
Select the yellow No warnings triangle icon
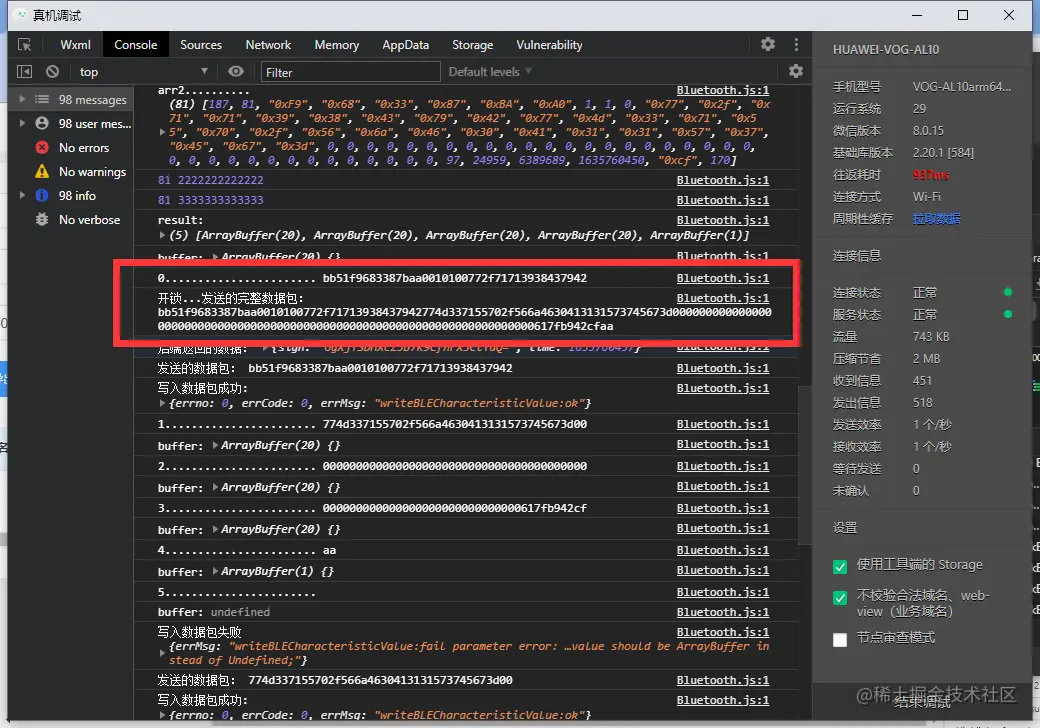pos(42,171)
